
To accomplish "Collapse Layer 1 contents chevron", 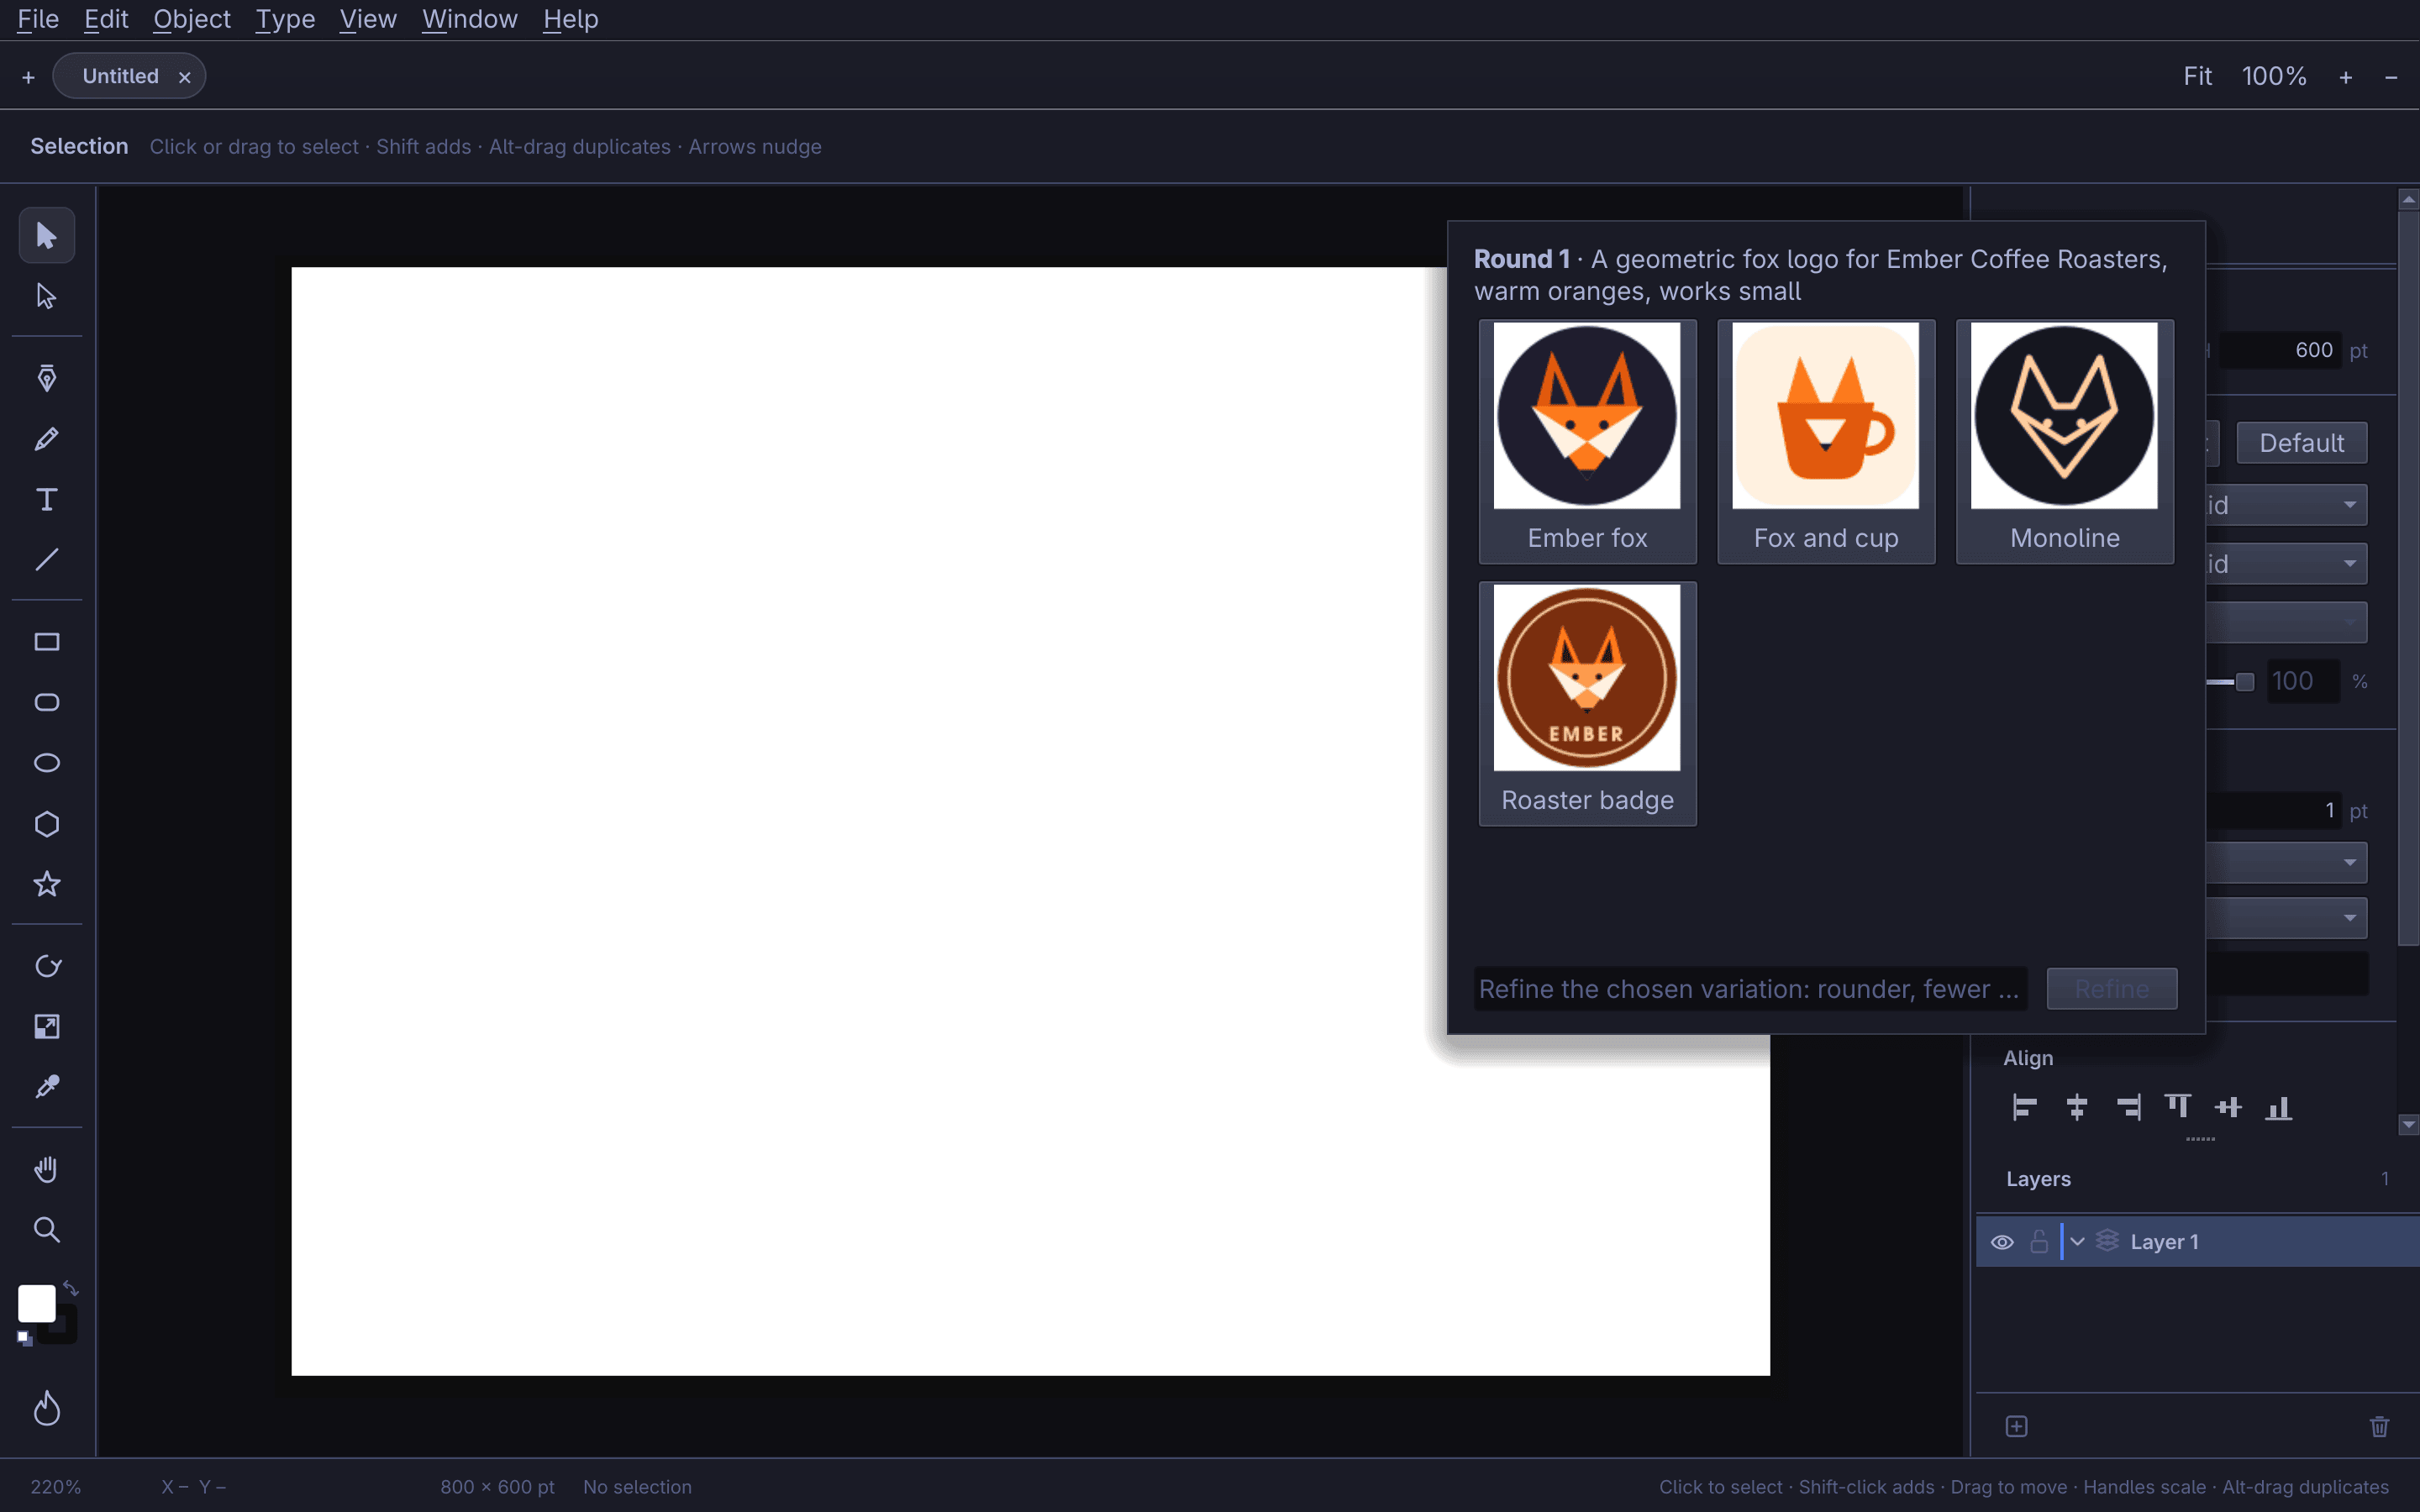I will 2077,1242.
